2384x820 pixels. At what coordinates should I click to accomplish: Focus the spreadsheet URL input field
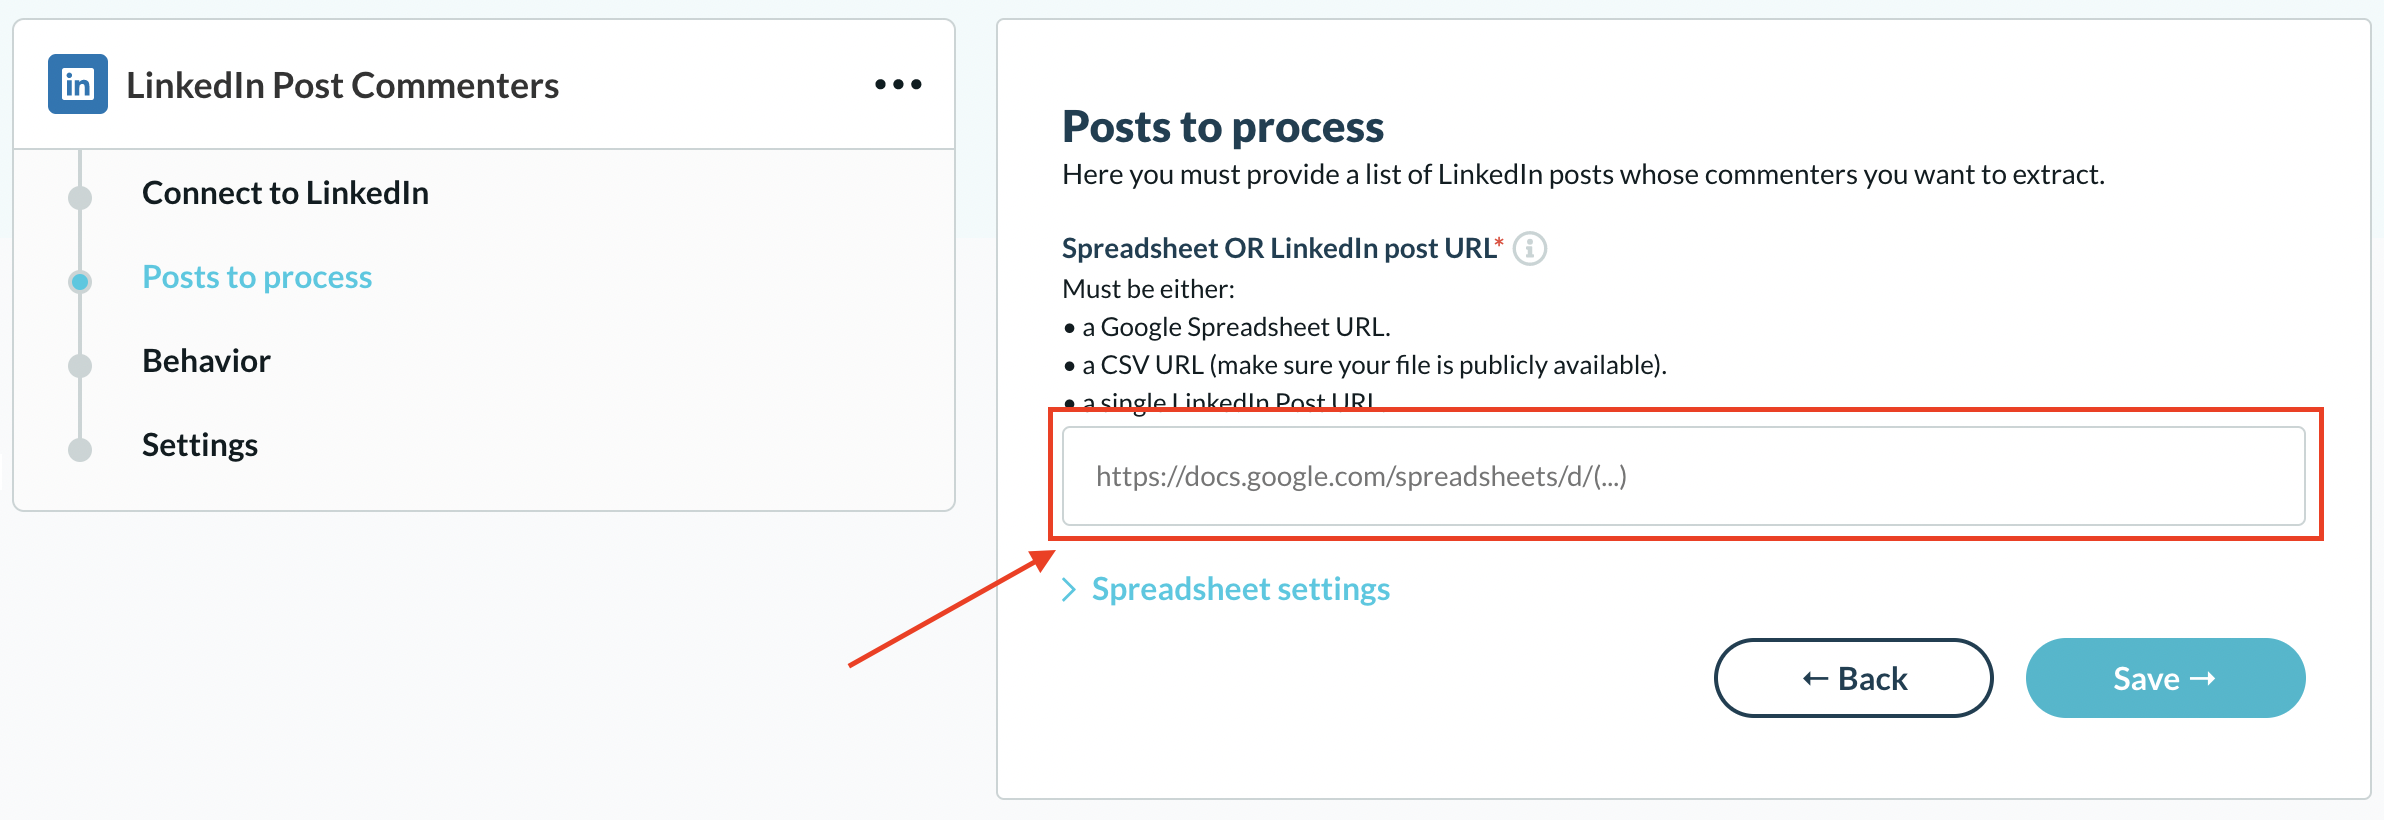click(x=1683, y=476)
